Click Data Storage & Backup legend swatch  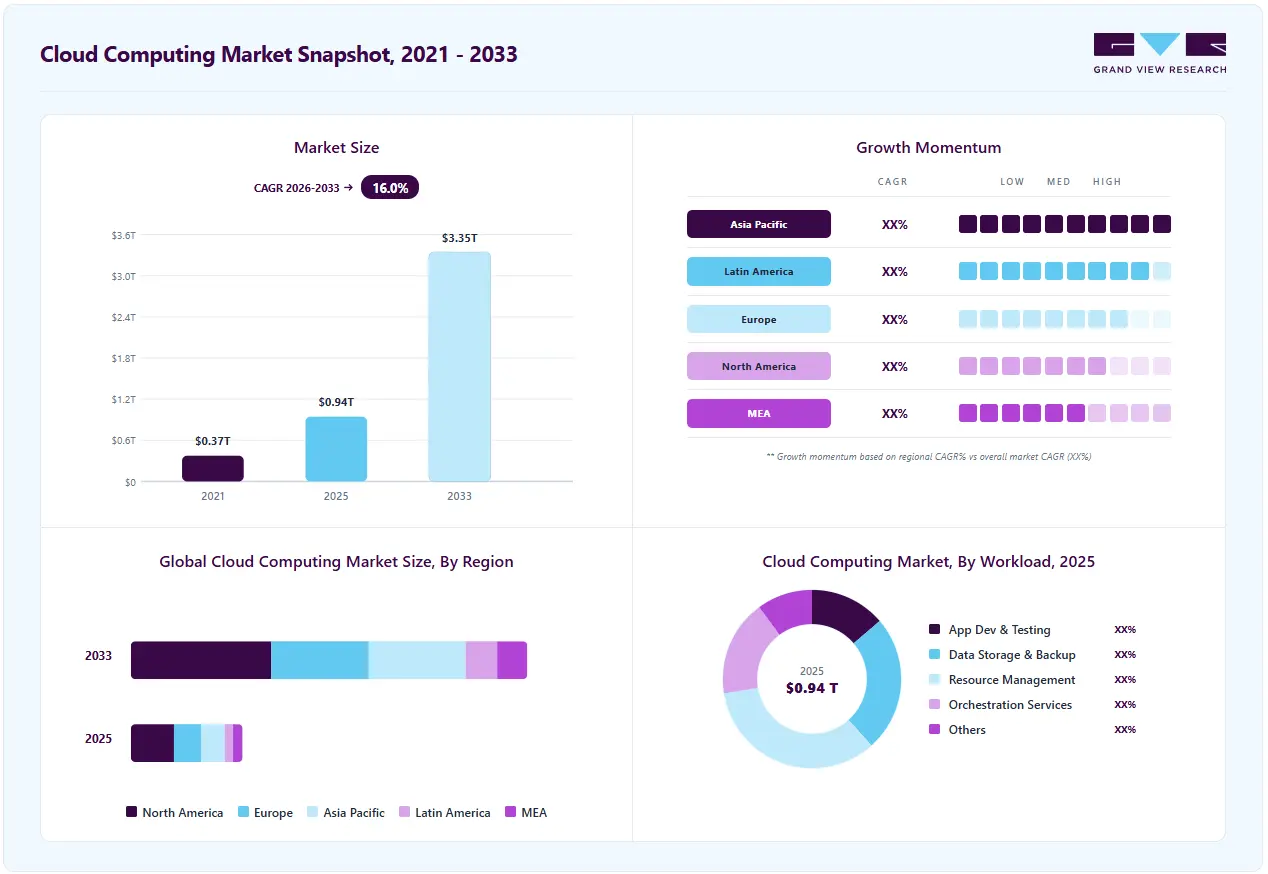point(935,654)
